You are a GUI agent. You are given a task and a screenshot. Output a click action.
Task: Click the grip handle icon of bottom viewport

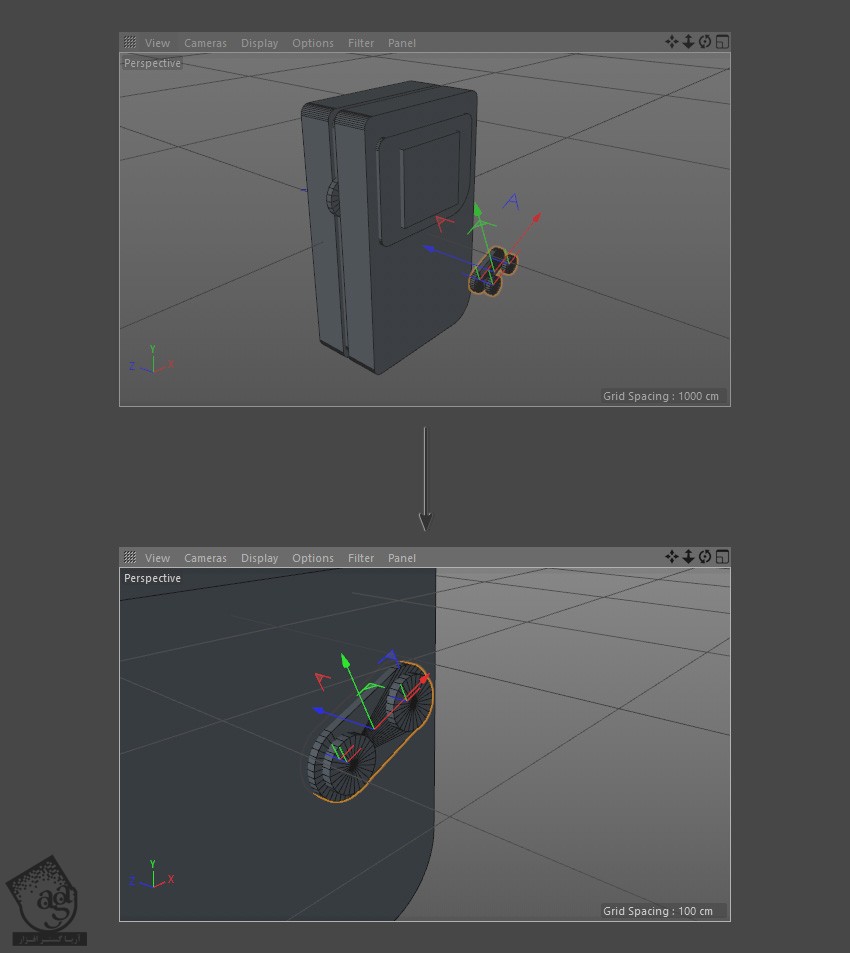pyautogui.click(x=130, y=558)
